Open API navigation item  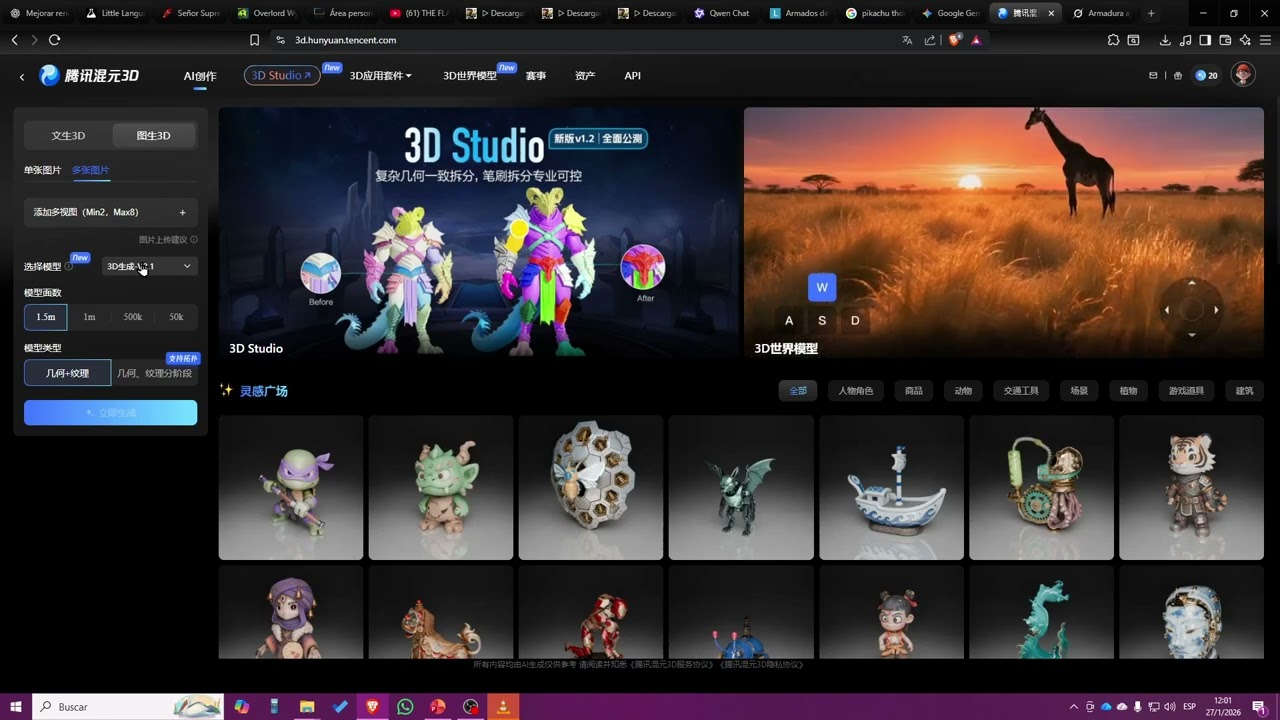click(x=632, y=76)
